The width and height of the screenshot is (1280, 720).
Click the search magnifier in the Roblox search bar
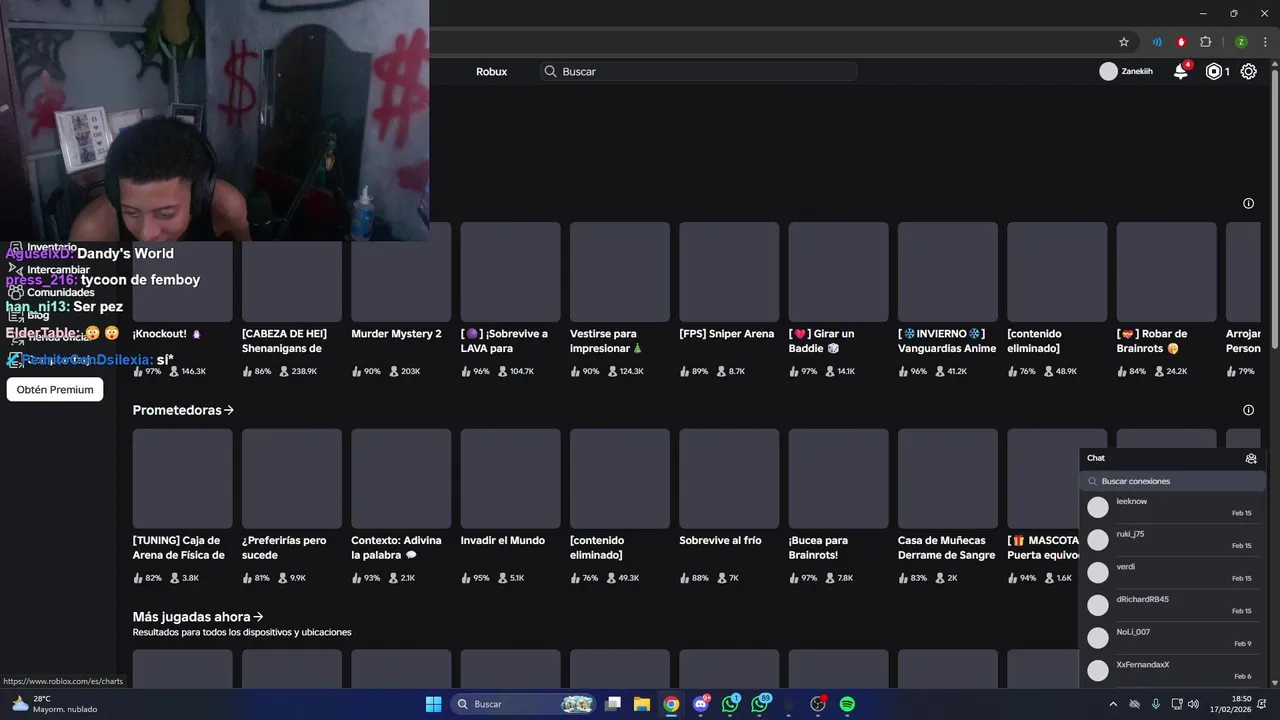click(550, 71)
